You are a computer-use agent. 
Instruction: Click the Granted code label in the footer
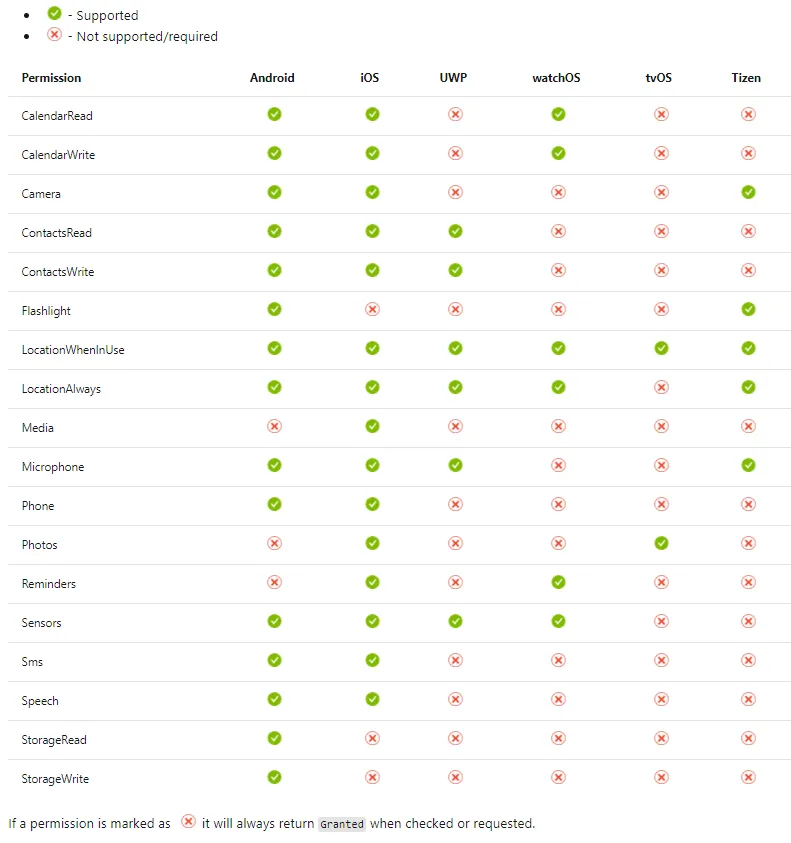(342, 824)
